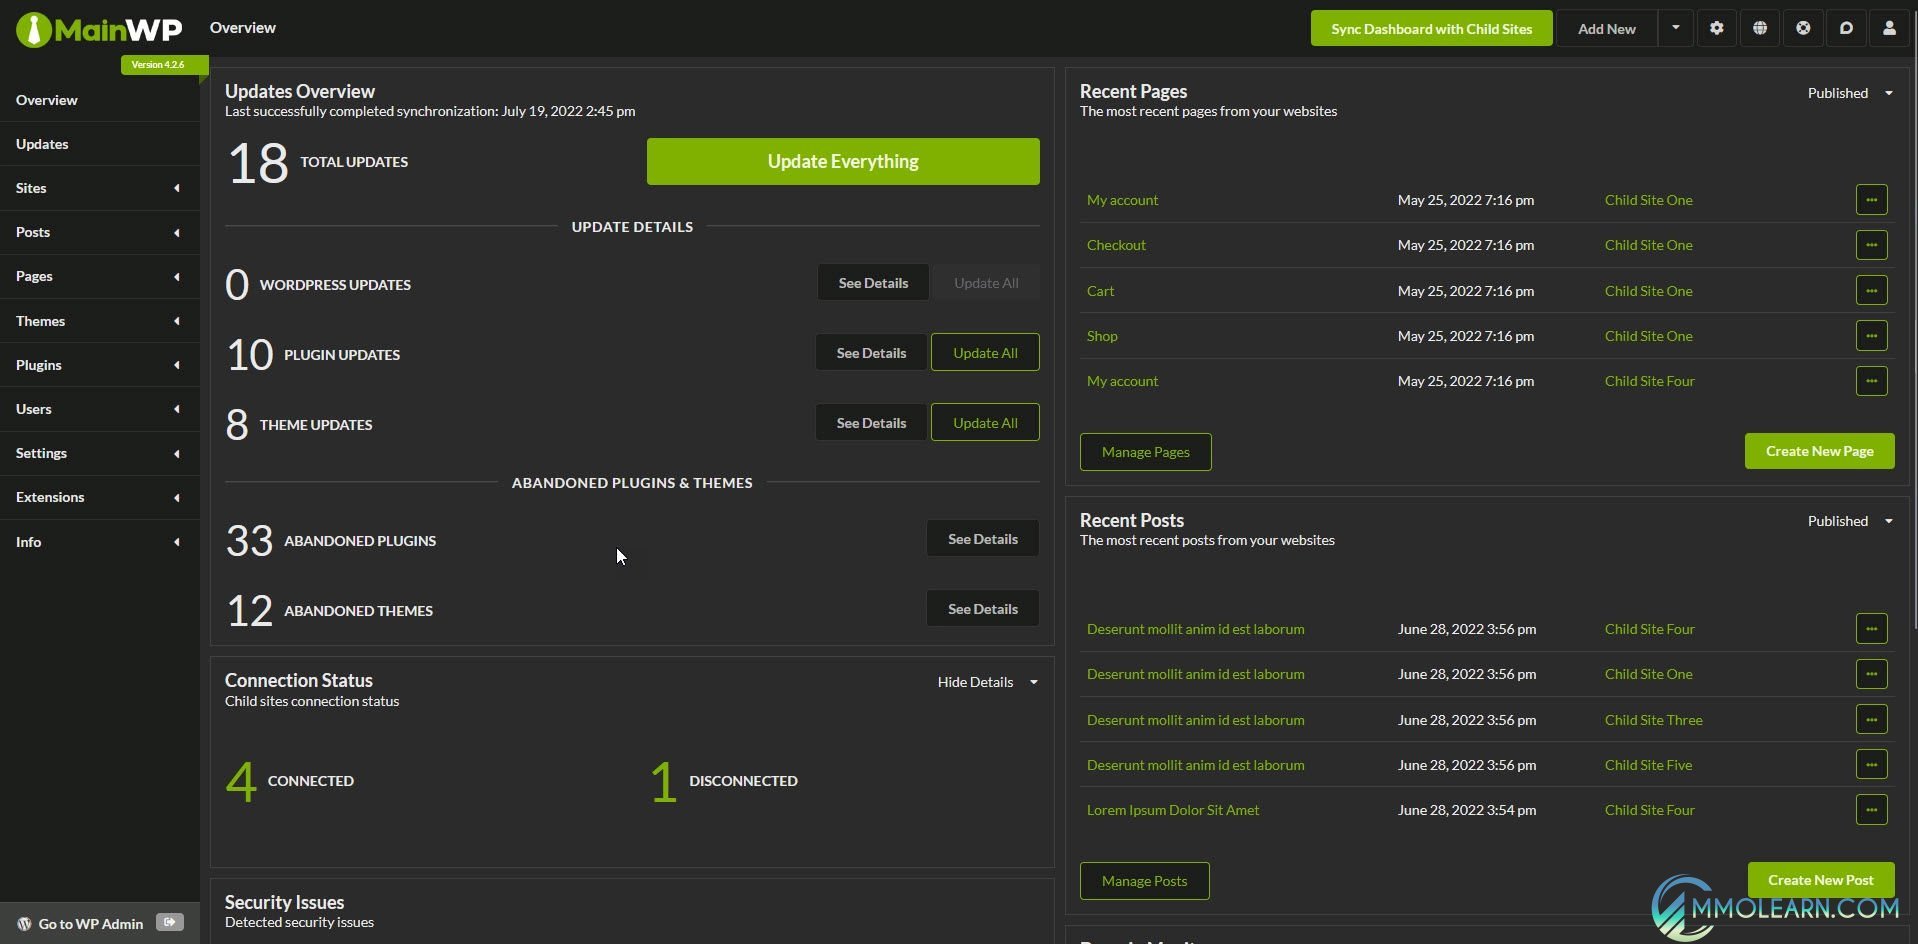Click the MainWP logo

99,29
